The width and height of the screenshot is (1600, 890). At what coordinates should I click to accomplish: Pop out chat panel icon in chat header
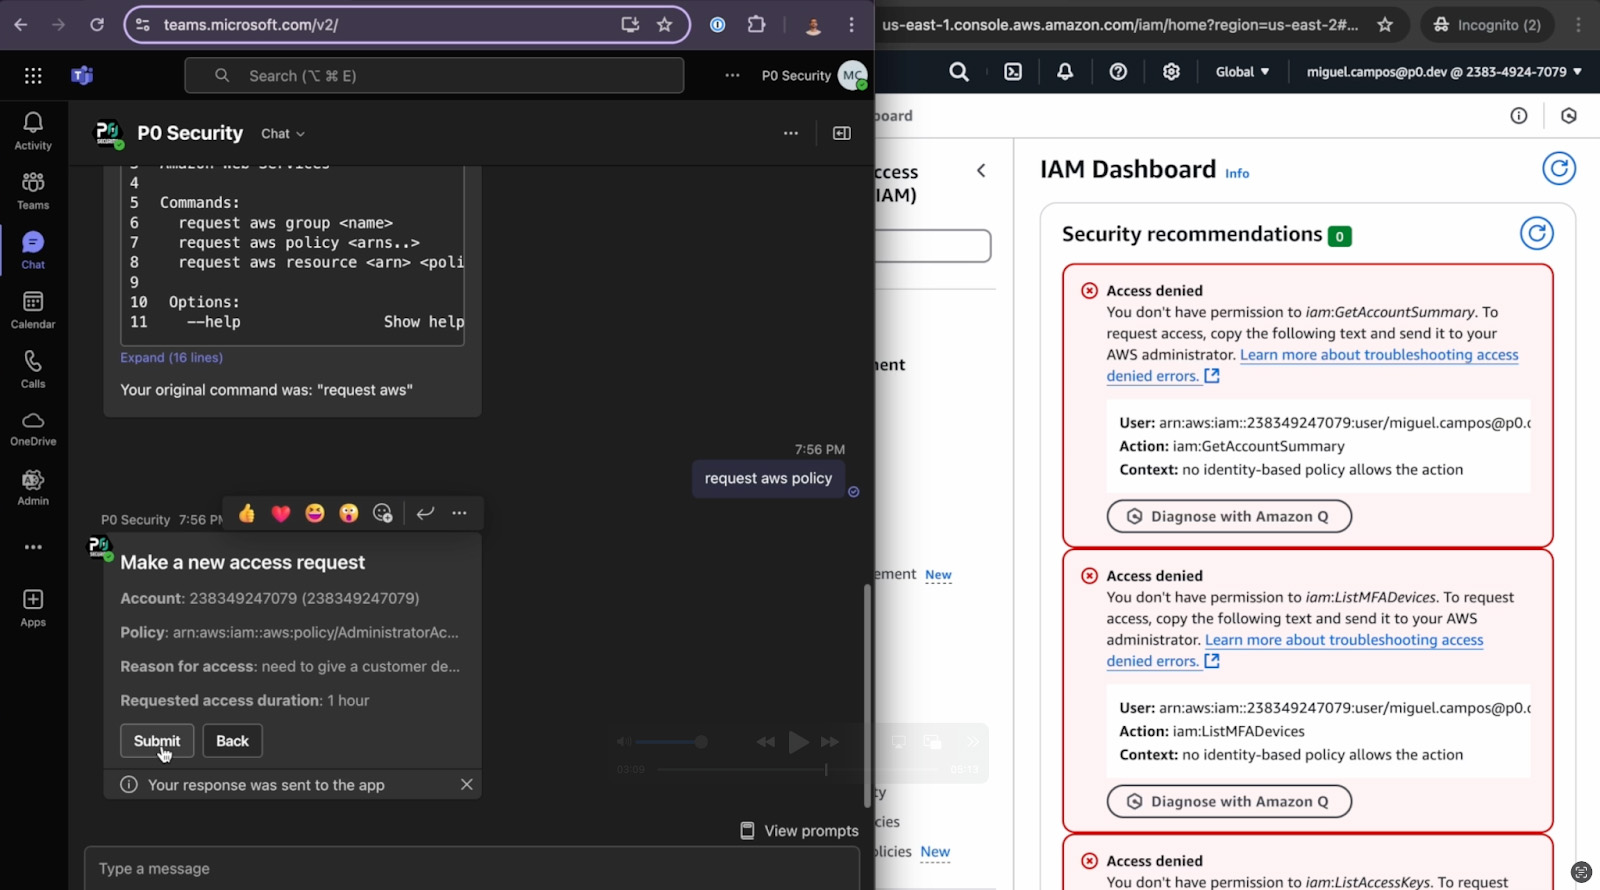[x=842, y=133]
